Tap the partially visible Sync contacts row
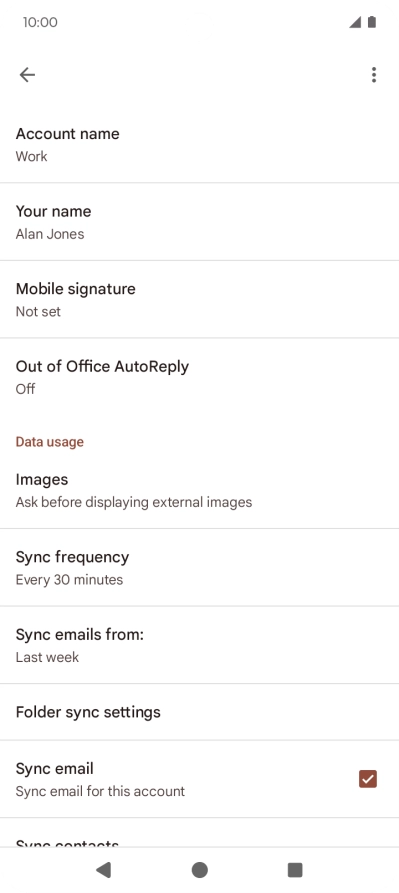The height and width of the screenshot is (893, 399). [199, 833]
